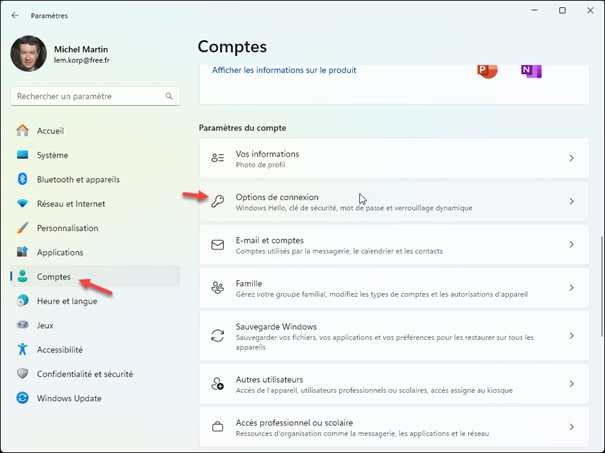The width and height of the screenshot is (605, 453).
Task: Go to Personnalisation in the sidebar
Action: (x=67, y=228)
